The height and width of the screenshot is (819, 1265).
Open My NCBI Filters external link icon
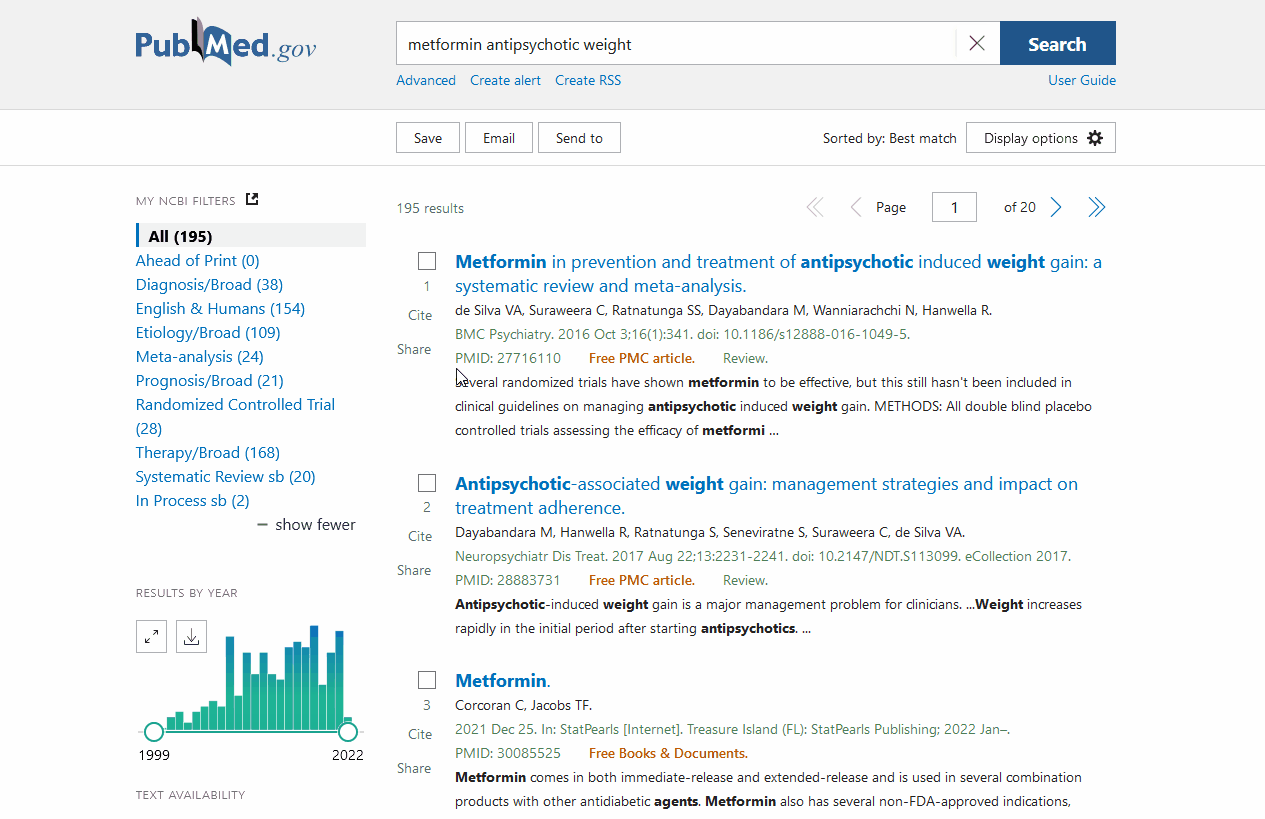tap(252, 199)
